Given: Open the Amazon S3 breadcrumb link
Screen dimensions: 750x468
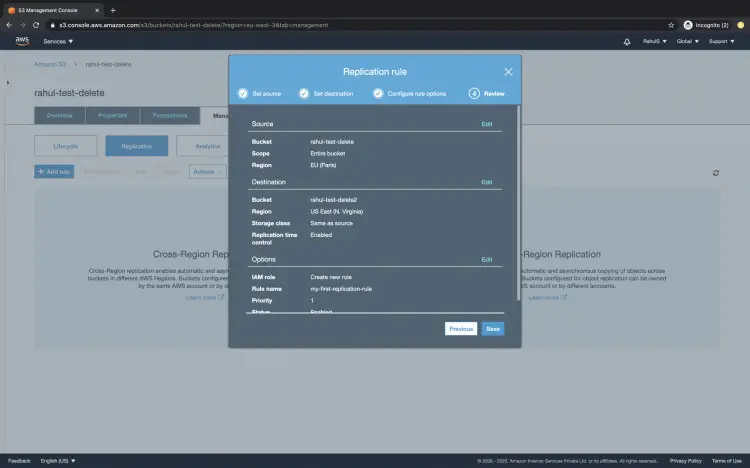Looking at the screenshot, I should 50,64.
